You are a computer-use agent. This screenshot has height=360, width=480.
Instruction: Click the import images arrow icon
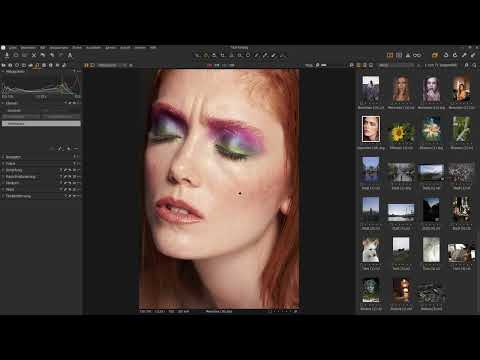[x=7, y=55]
